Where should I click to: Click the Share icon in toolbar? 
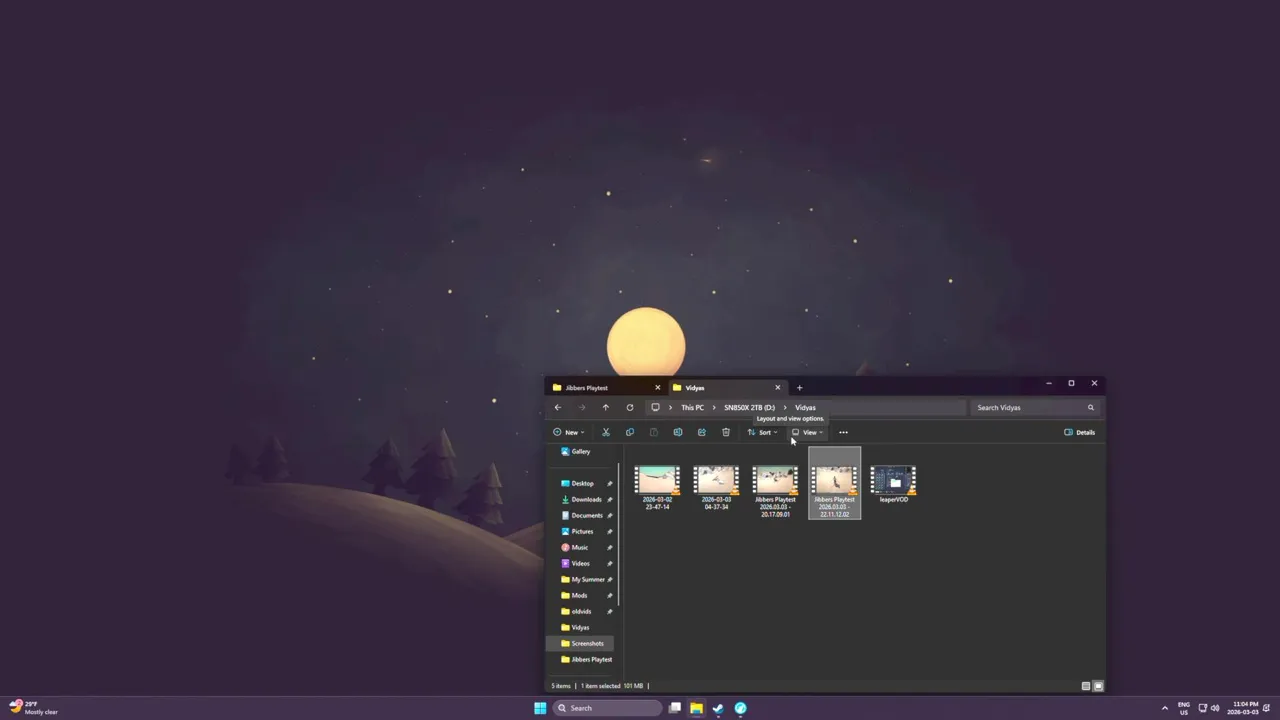point(701,432)
